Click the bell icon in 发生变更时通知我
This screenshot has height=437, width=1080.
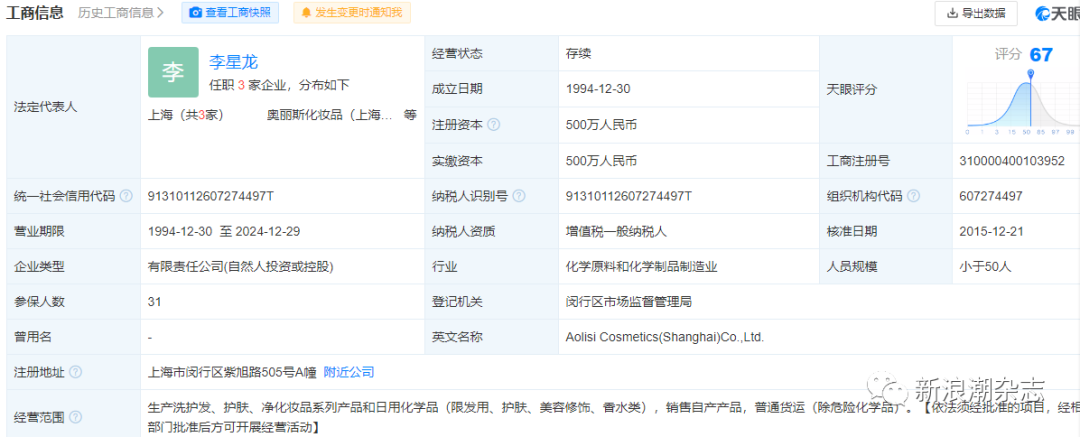pos(307,12)
